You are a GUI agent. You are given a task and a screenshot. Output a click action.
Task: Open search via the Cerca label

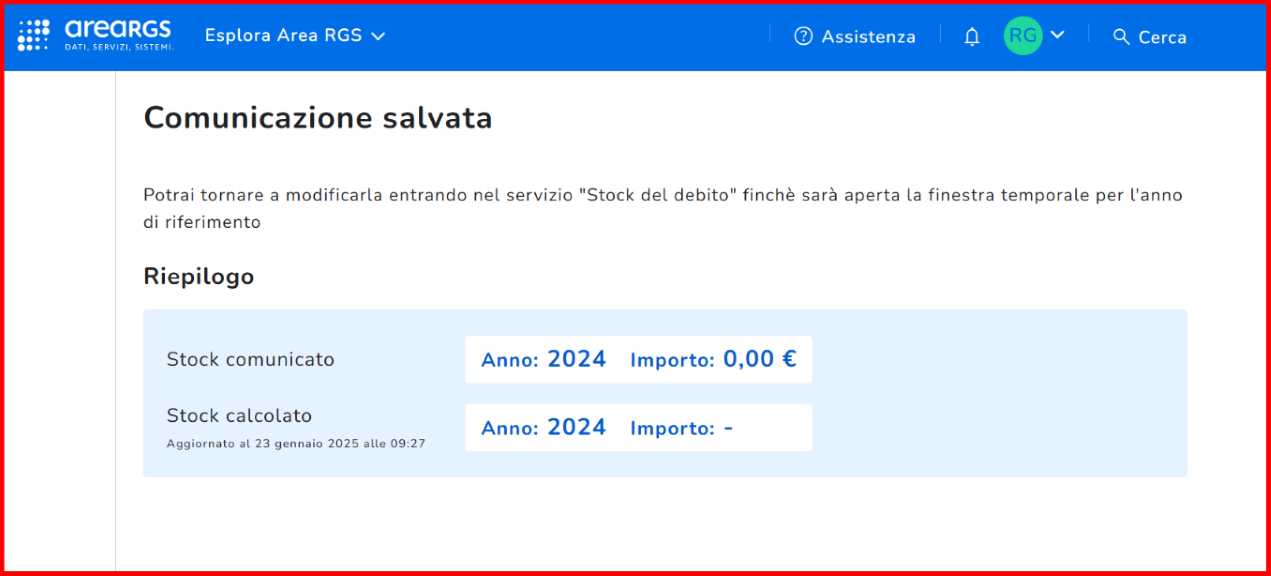click(1162, 37)
